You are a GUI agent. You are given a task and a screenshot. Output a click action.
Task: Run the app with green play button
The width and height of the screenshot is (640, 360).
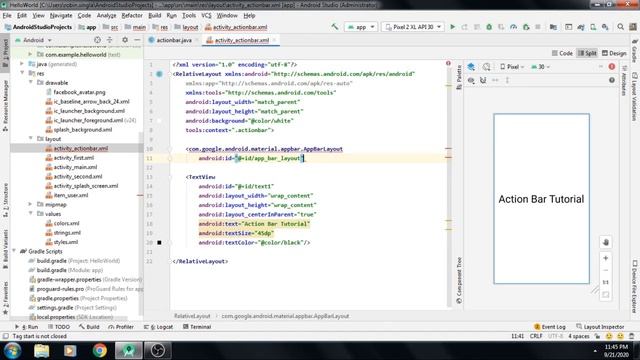point(452,27)
